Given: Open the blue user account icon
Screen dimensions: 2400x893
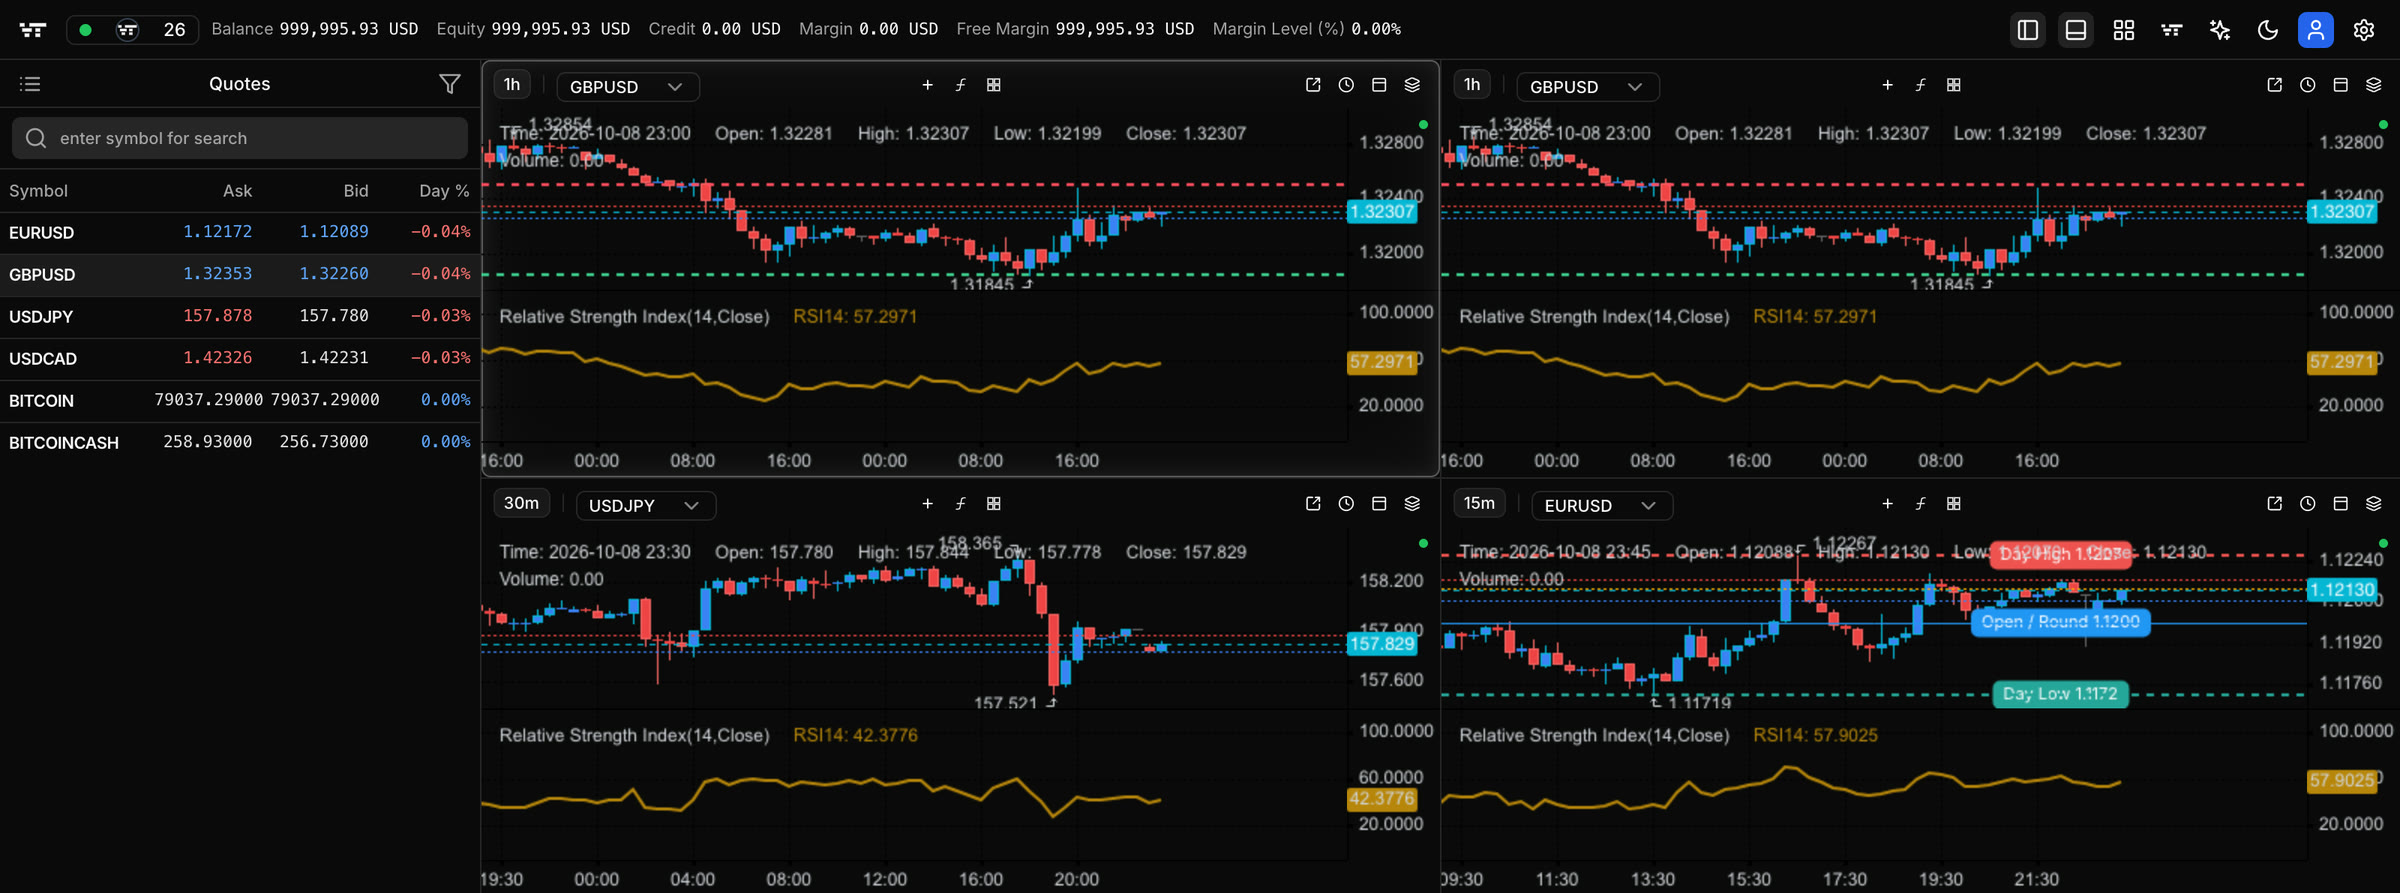Looking at the screenshot, I should coord(2315,30).
